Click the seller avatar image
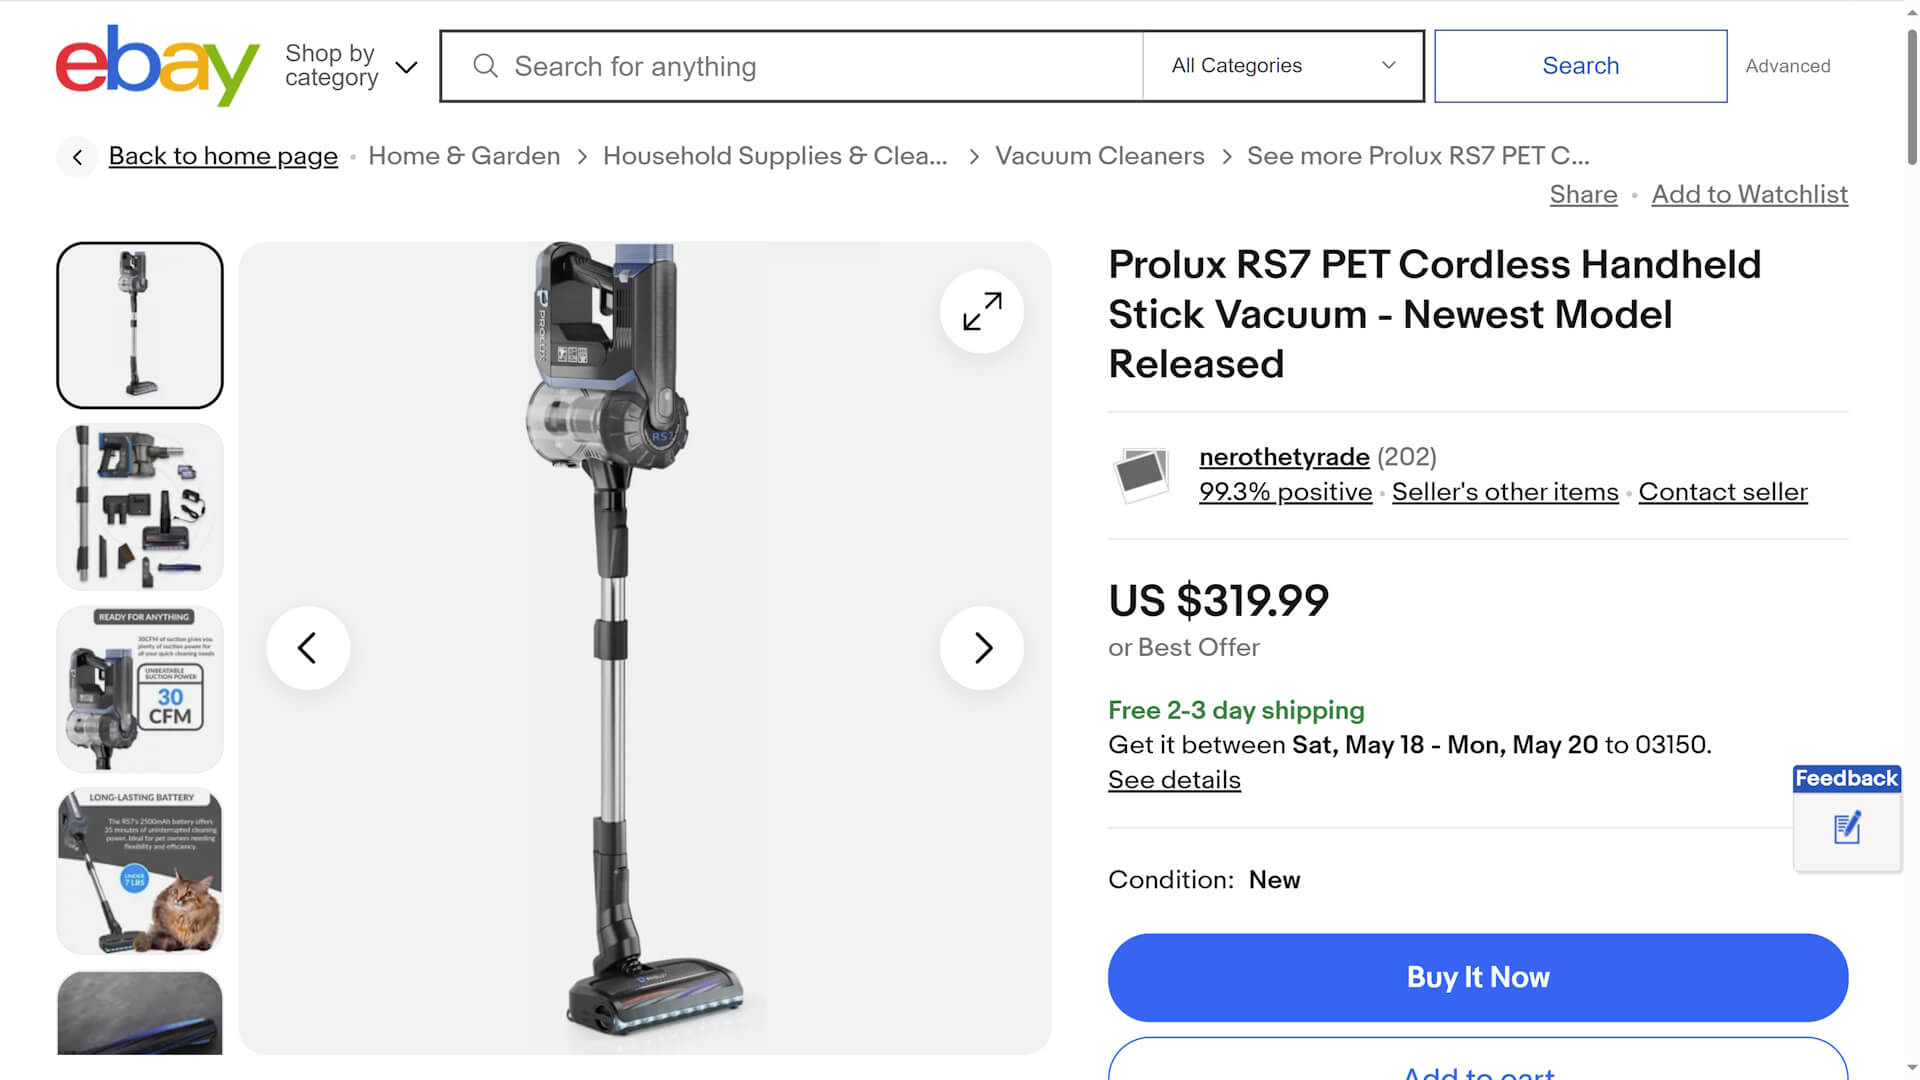This screenshot has height=1080, width=1920. [1141, 474]
